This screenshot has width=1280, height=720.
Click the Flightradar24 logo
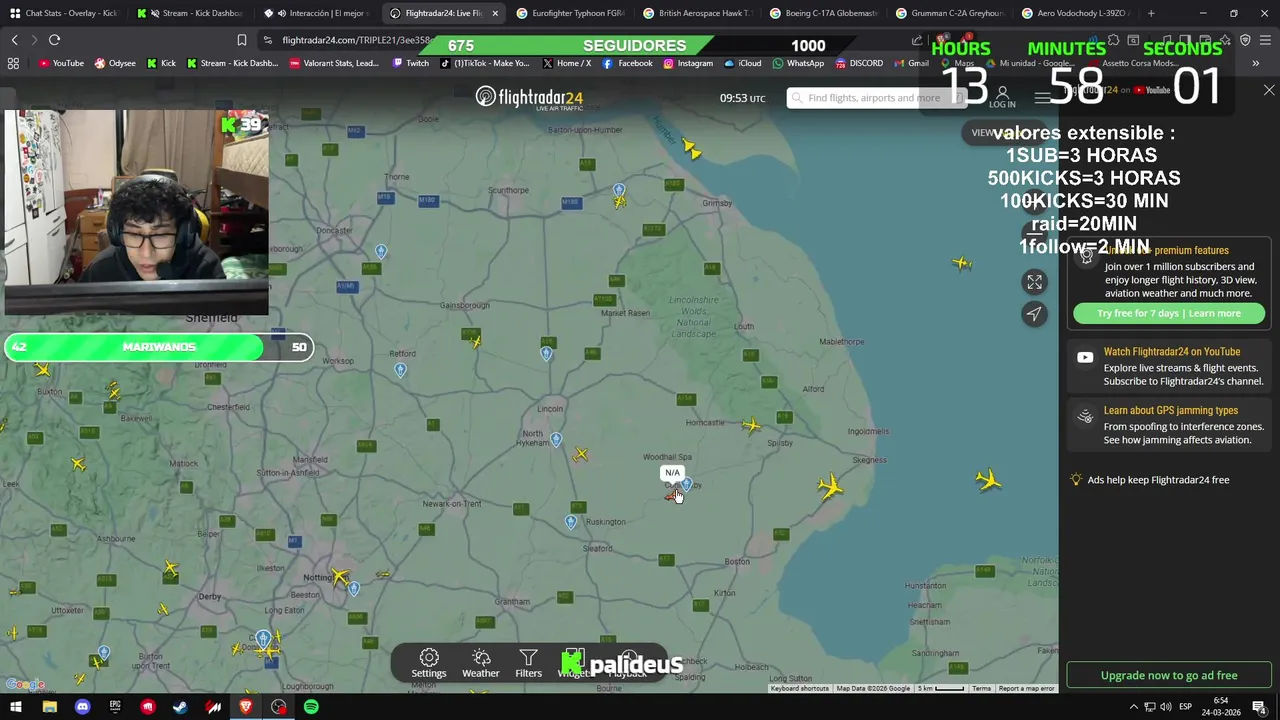(529, 97)
